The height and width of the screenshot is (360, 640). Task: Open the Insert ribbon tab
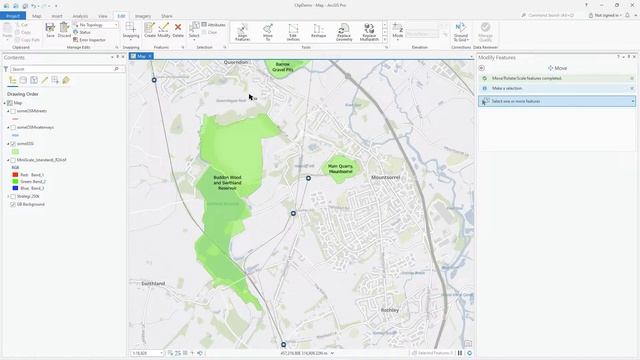(x=57, y=16)
